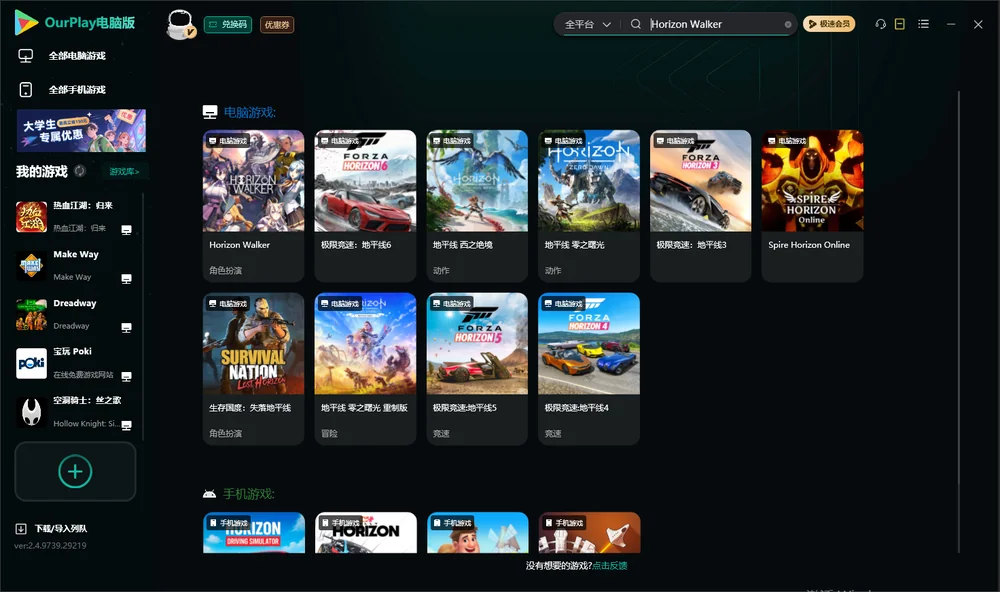1000x592 pixels.
Task: Refresh my games using the icon beside 我的游戏
Action: coord(80,171)
